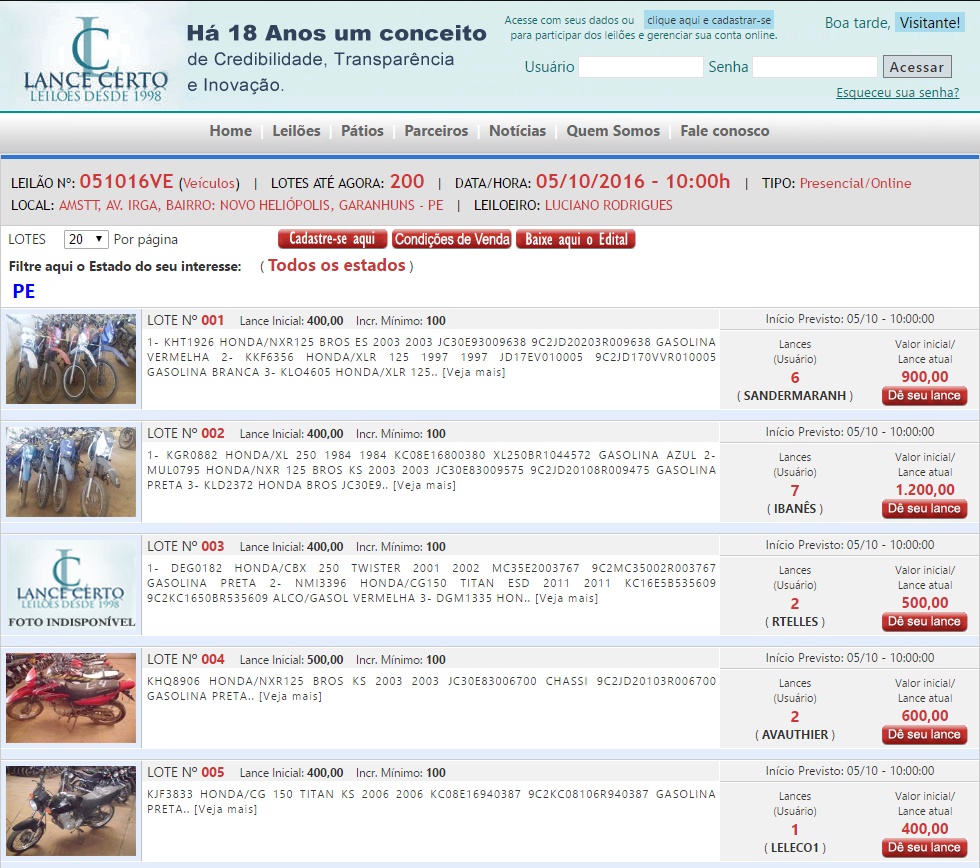Click the LOTE Nº 002 title
This screenshot has width=980, height=868.
click(186, 434)
